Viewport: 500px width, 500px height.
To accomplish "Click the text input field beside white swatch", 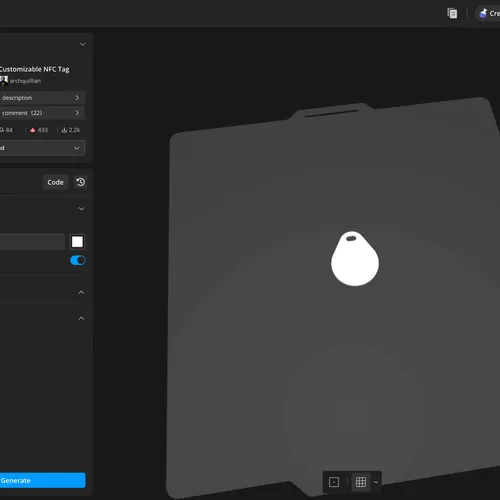I will 32,242.
